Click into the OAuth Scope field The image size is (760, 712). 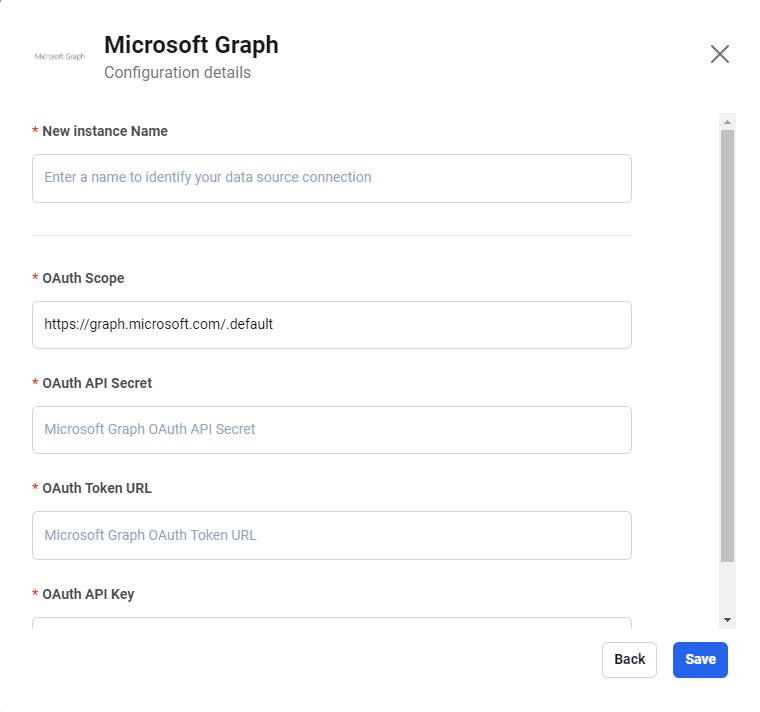(x=332, y=325)
